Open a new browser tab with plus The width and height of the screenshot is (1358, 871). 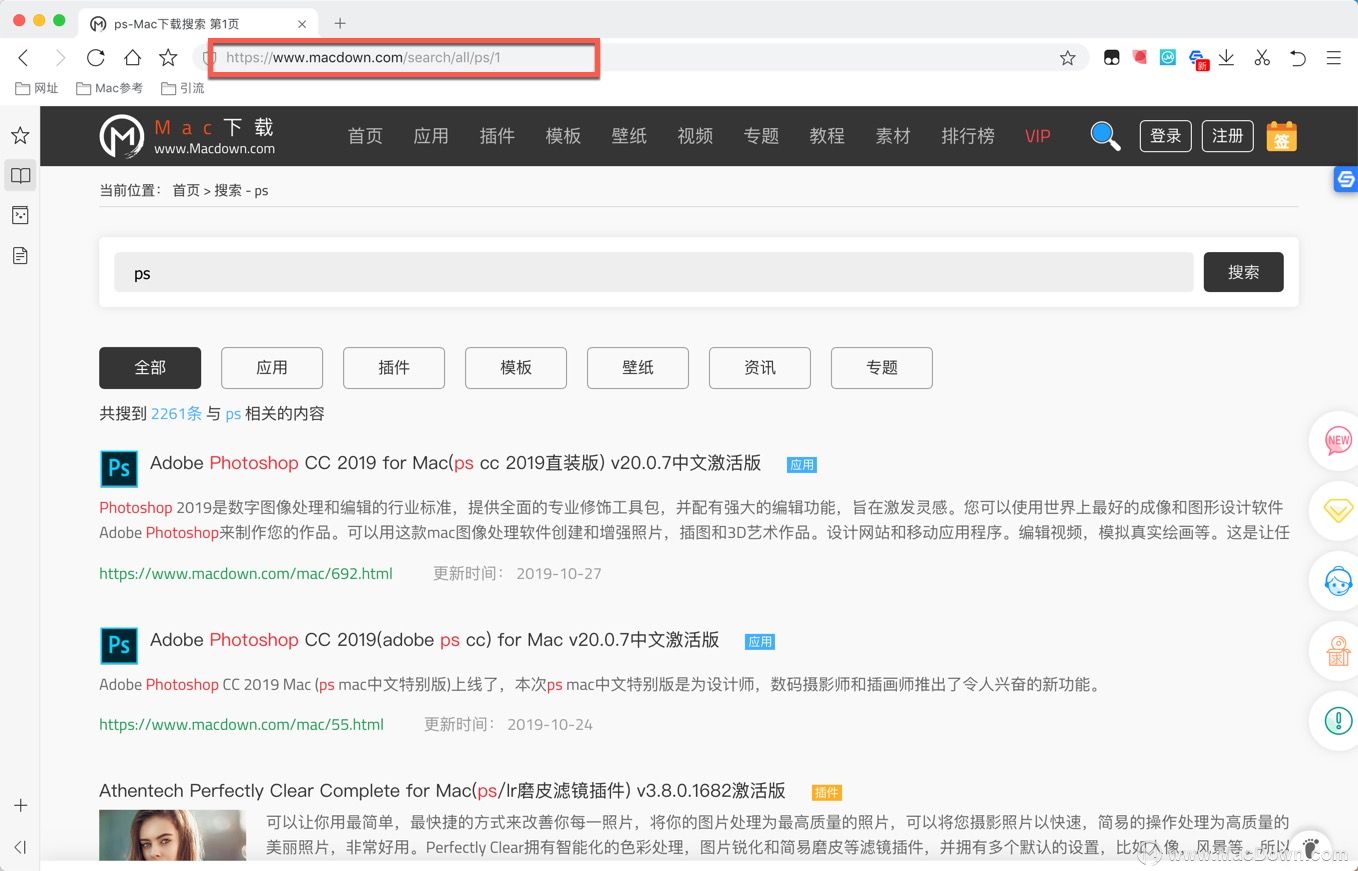(x=340, y=22)
